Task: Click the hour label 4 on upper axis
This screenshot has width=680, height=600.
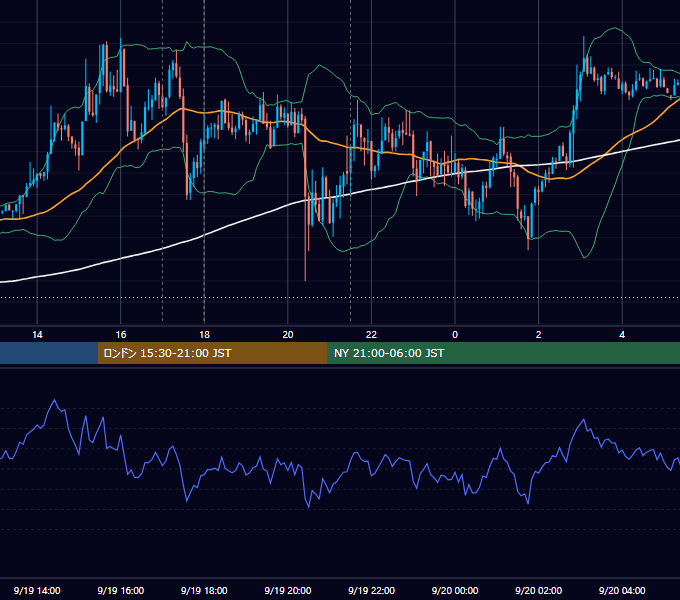Action: (x=622, y=335)
